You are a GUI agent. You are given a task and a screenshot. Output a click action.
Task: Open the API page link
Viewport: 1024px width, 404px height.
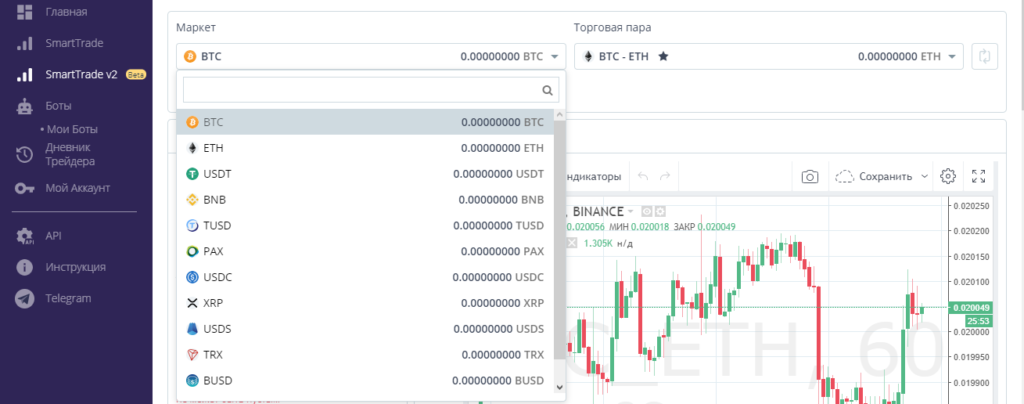coord(53,236)
